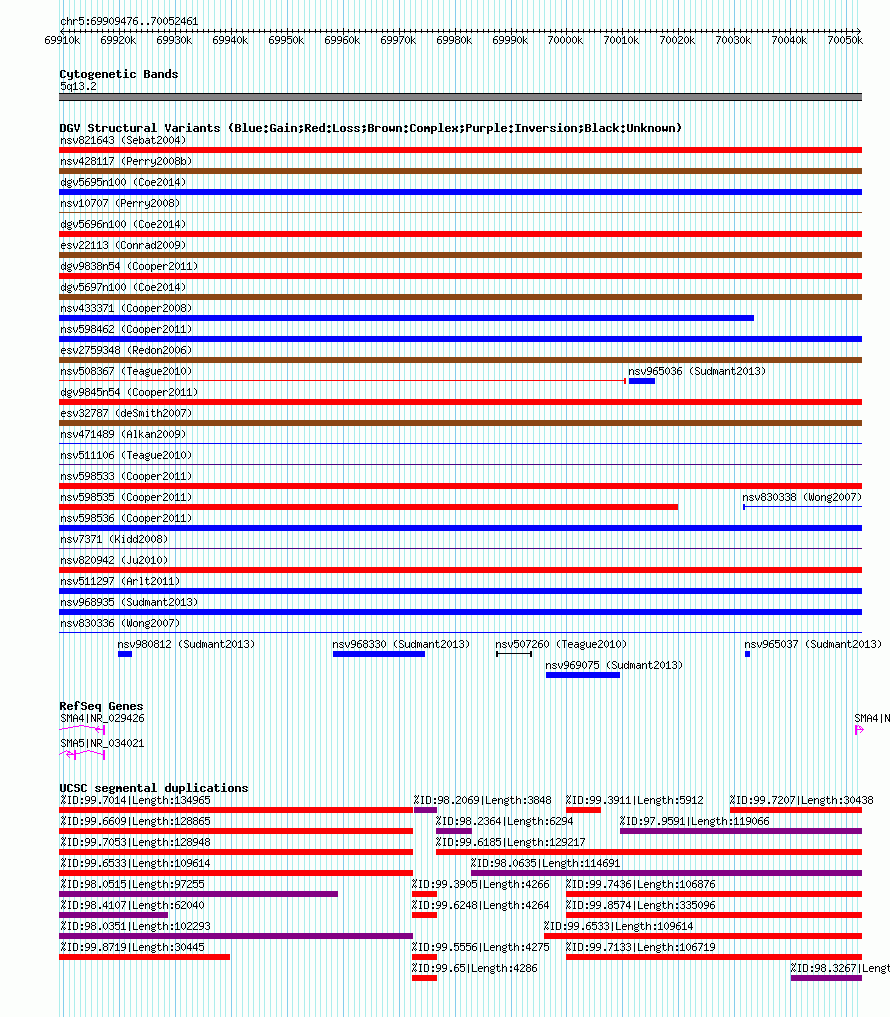Click the nsv965036 (Sudmant2013) label
The height and width of the screenshot is (1017, 890).
coord(697,371)
